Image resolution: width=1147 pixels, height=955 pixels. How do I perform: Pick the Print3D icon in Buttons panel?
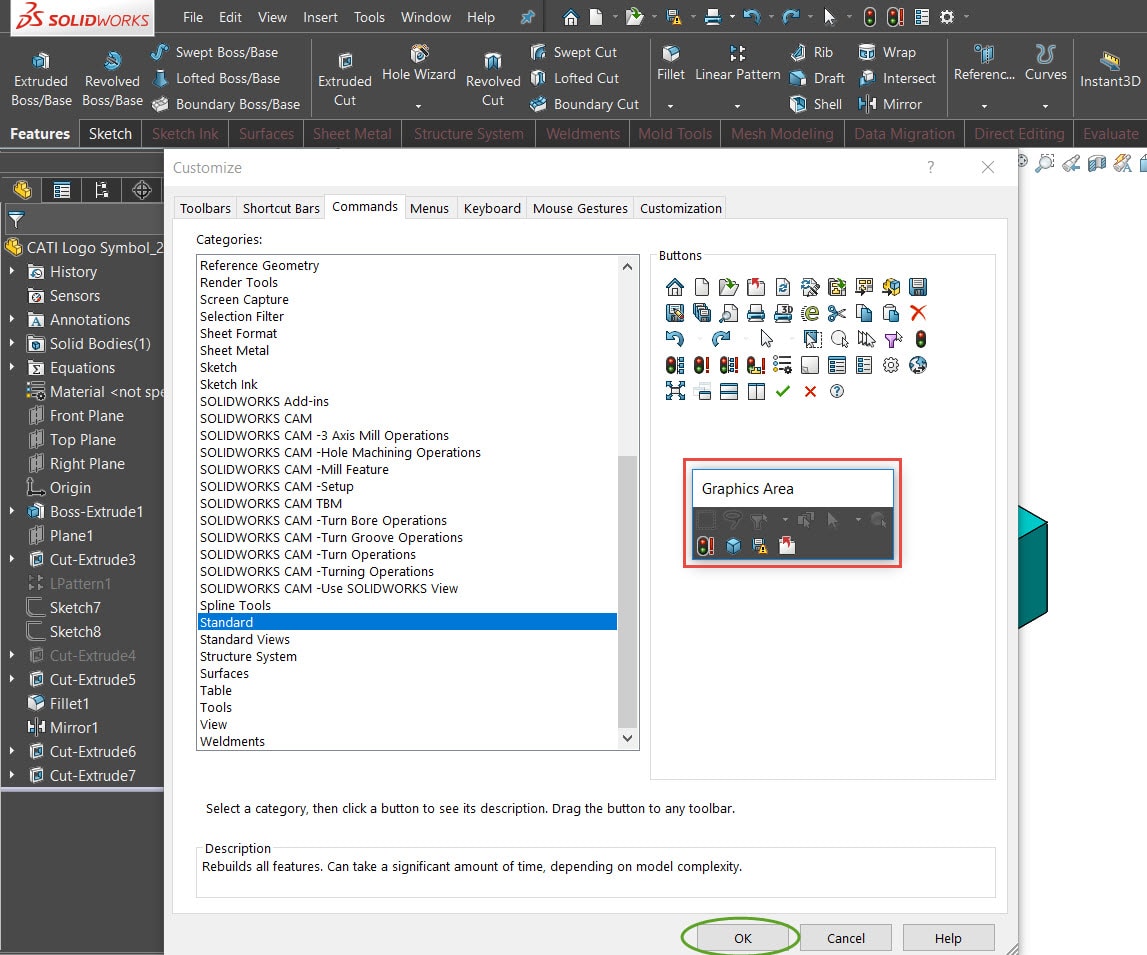pos(783,313)
